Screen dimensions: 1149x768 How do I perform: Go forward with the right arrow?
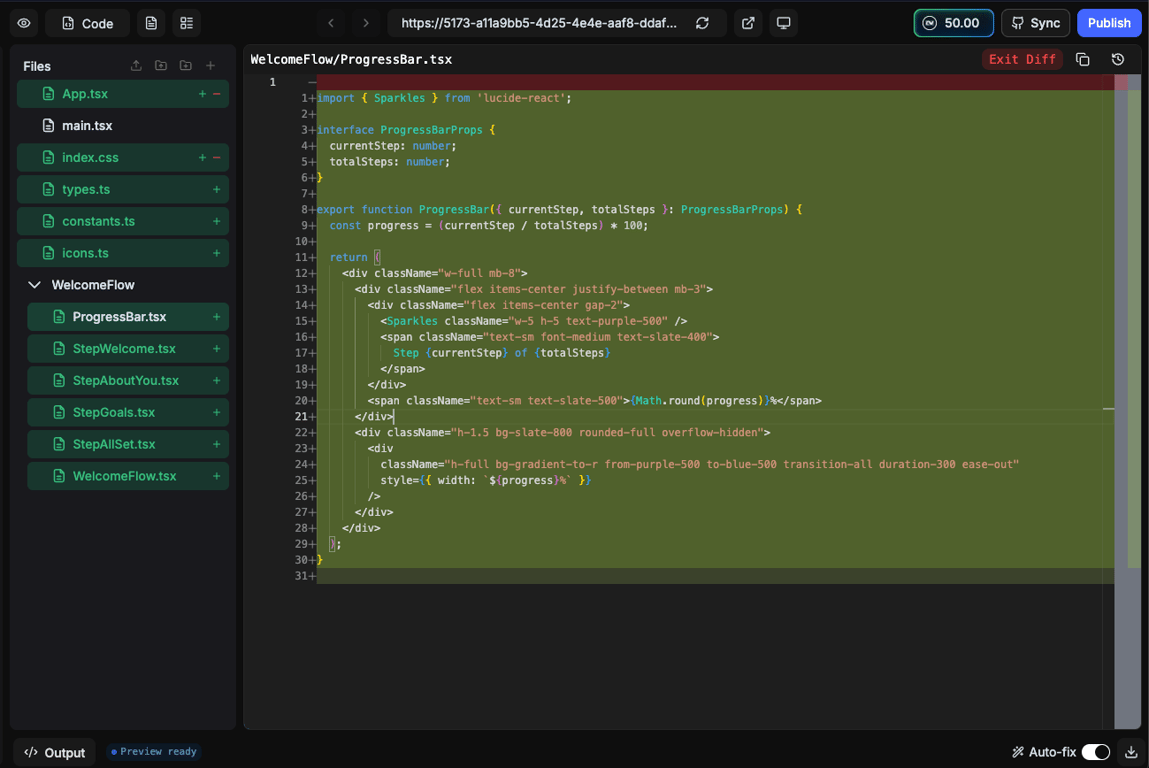[366, 23]
